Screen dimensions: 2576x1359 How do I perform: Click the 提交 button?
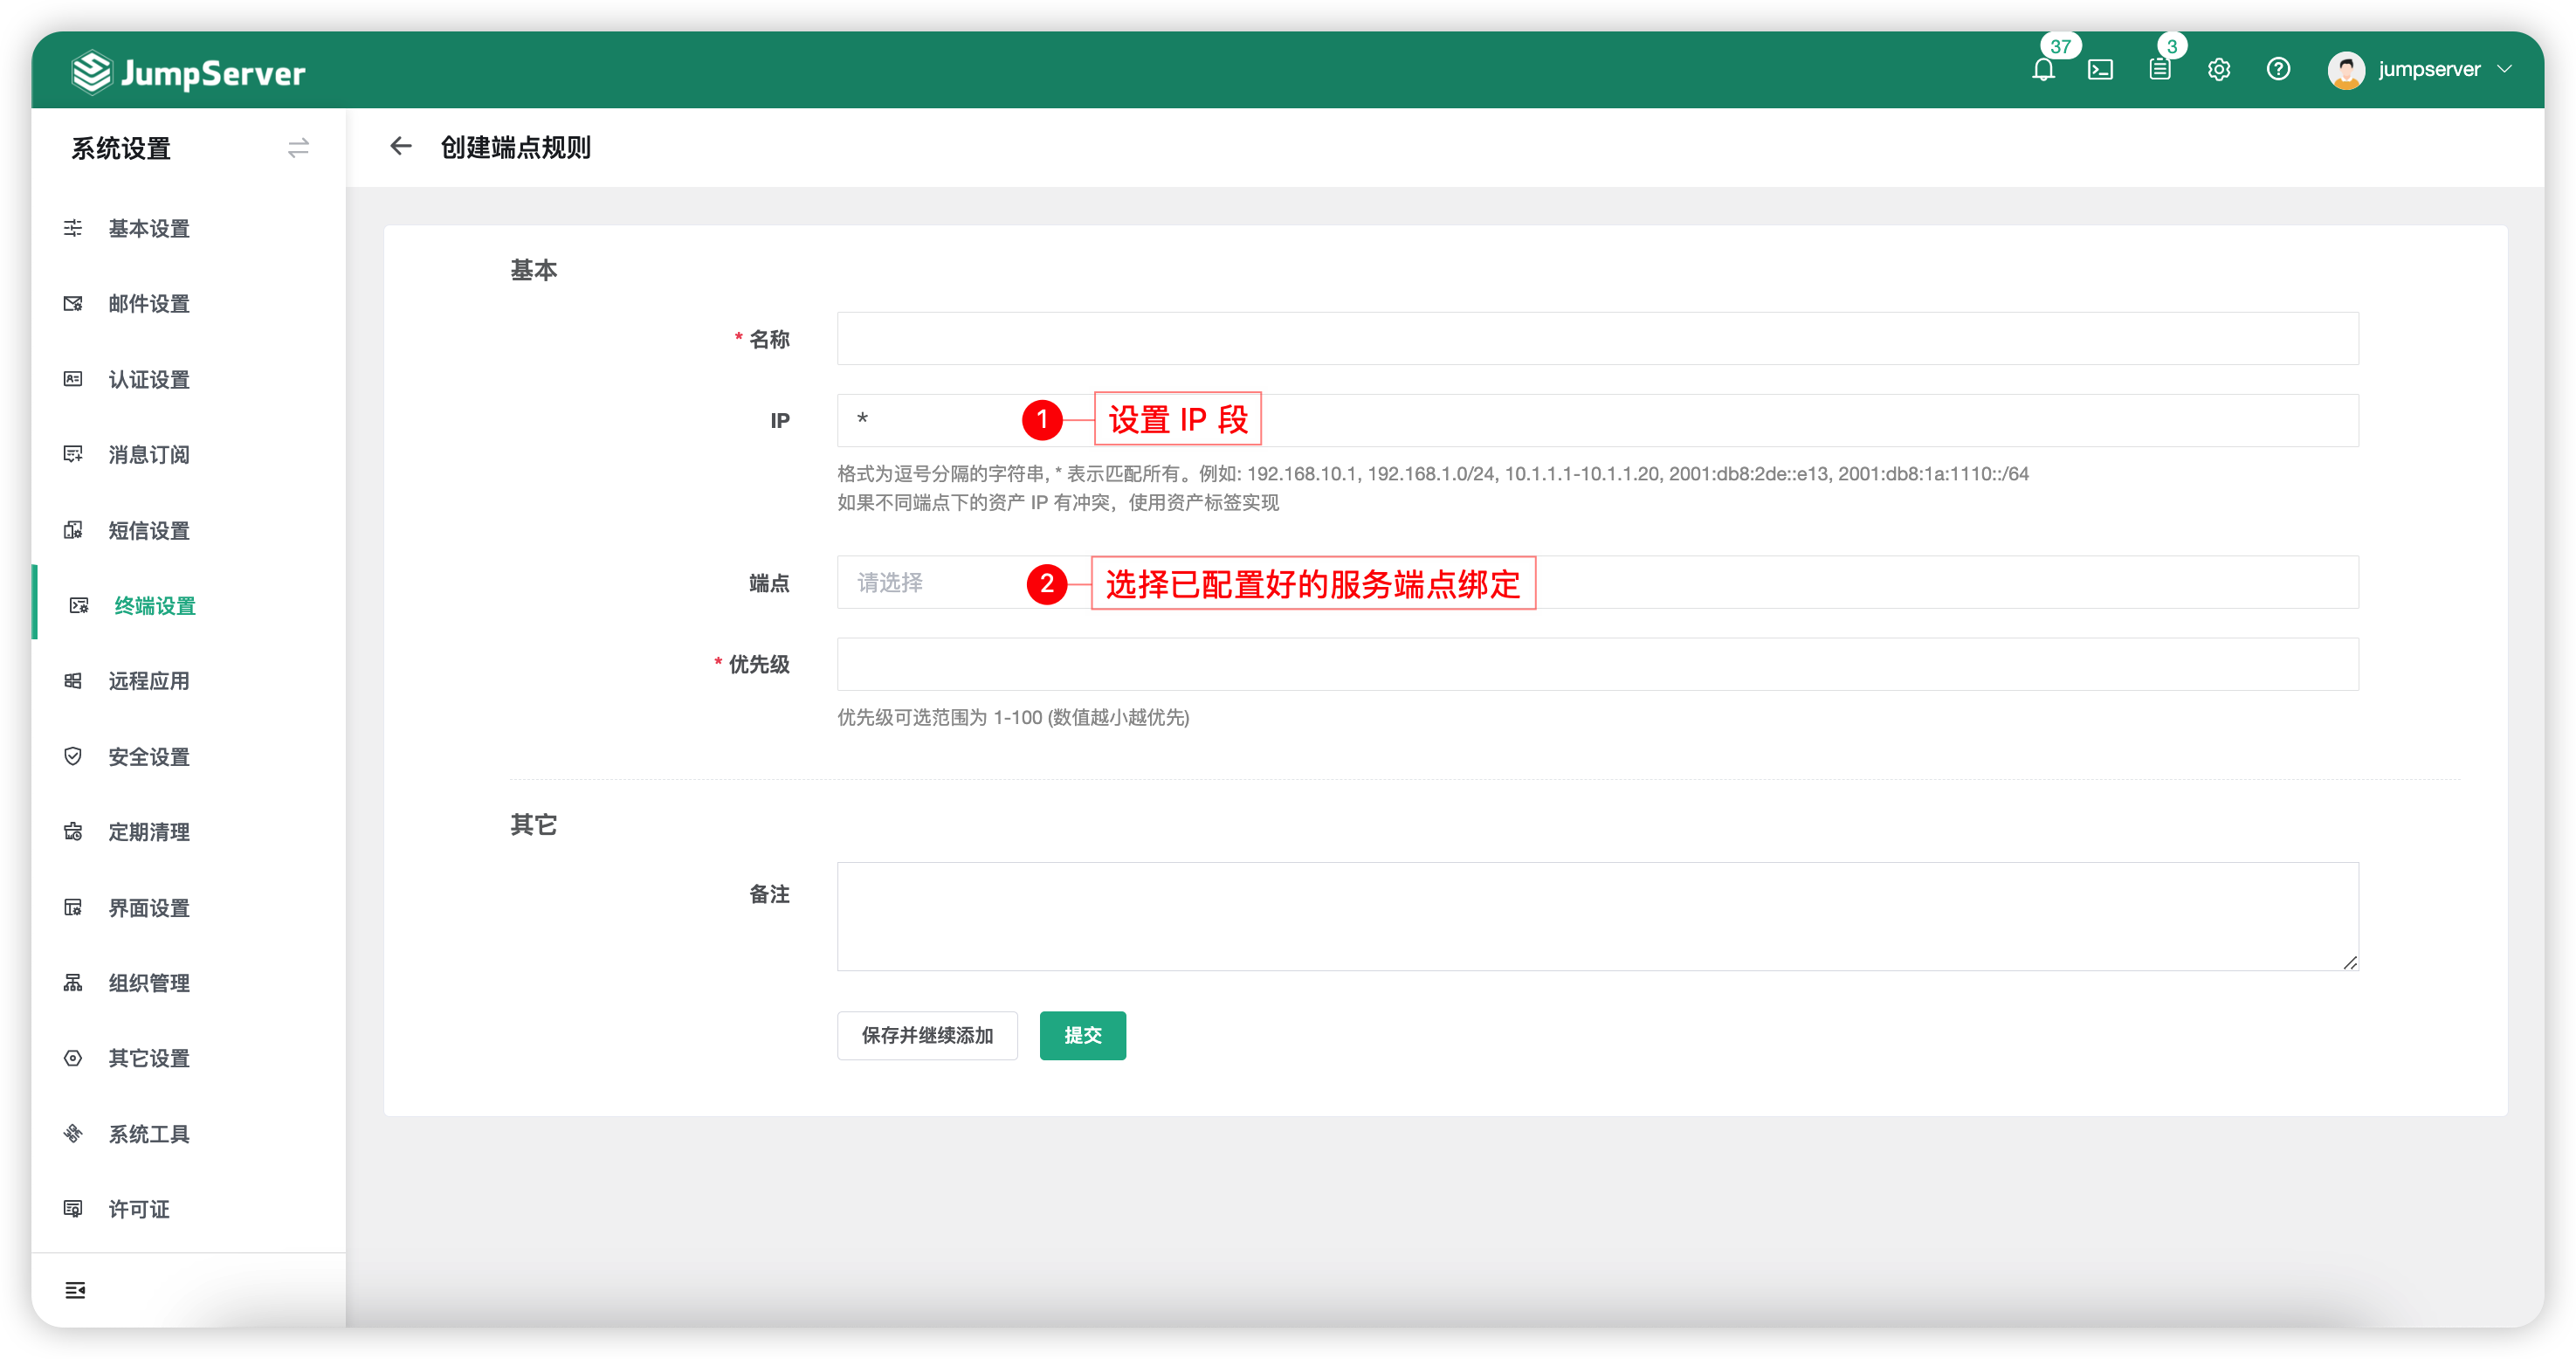click(1082, 1035)
